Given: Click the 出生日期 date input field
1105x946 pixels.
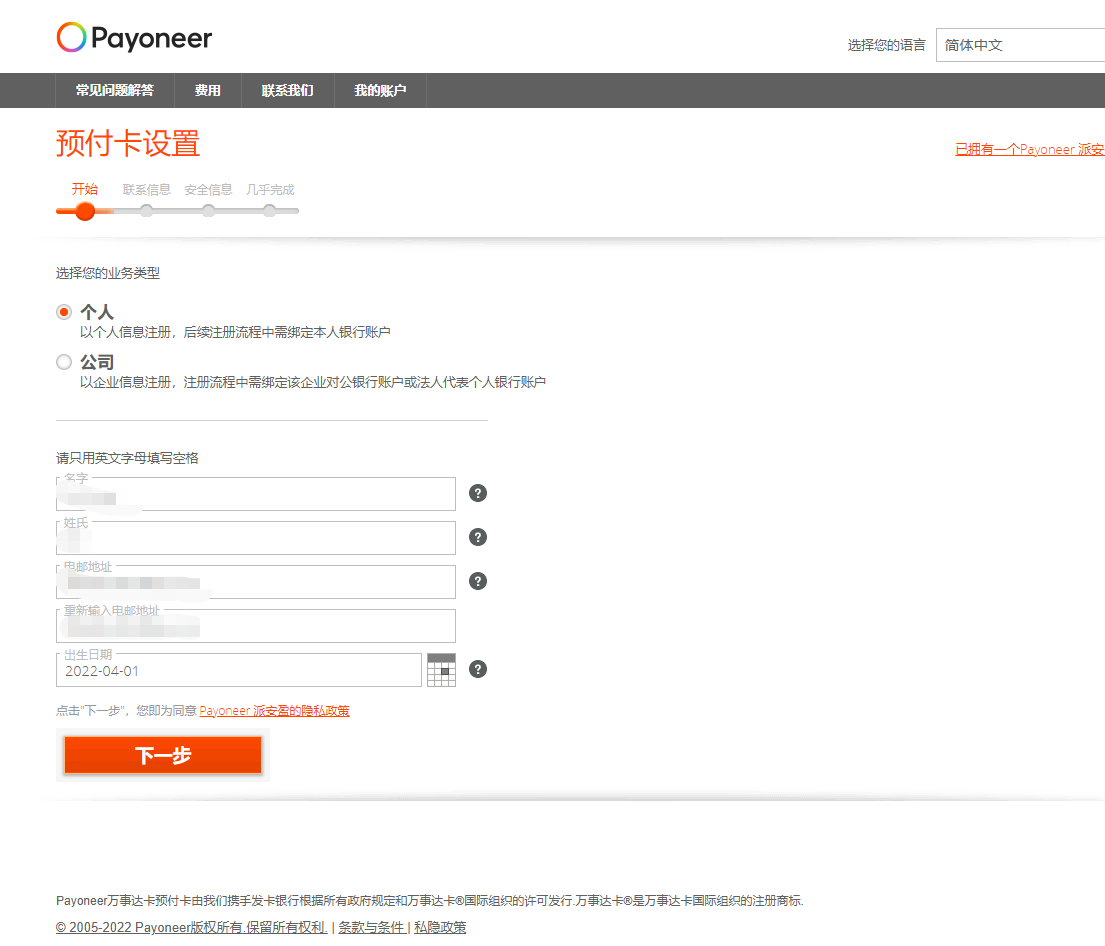Looking at the screenshot, I should tap(238, 671).
